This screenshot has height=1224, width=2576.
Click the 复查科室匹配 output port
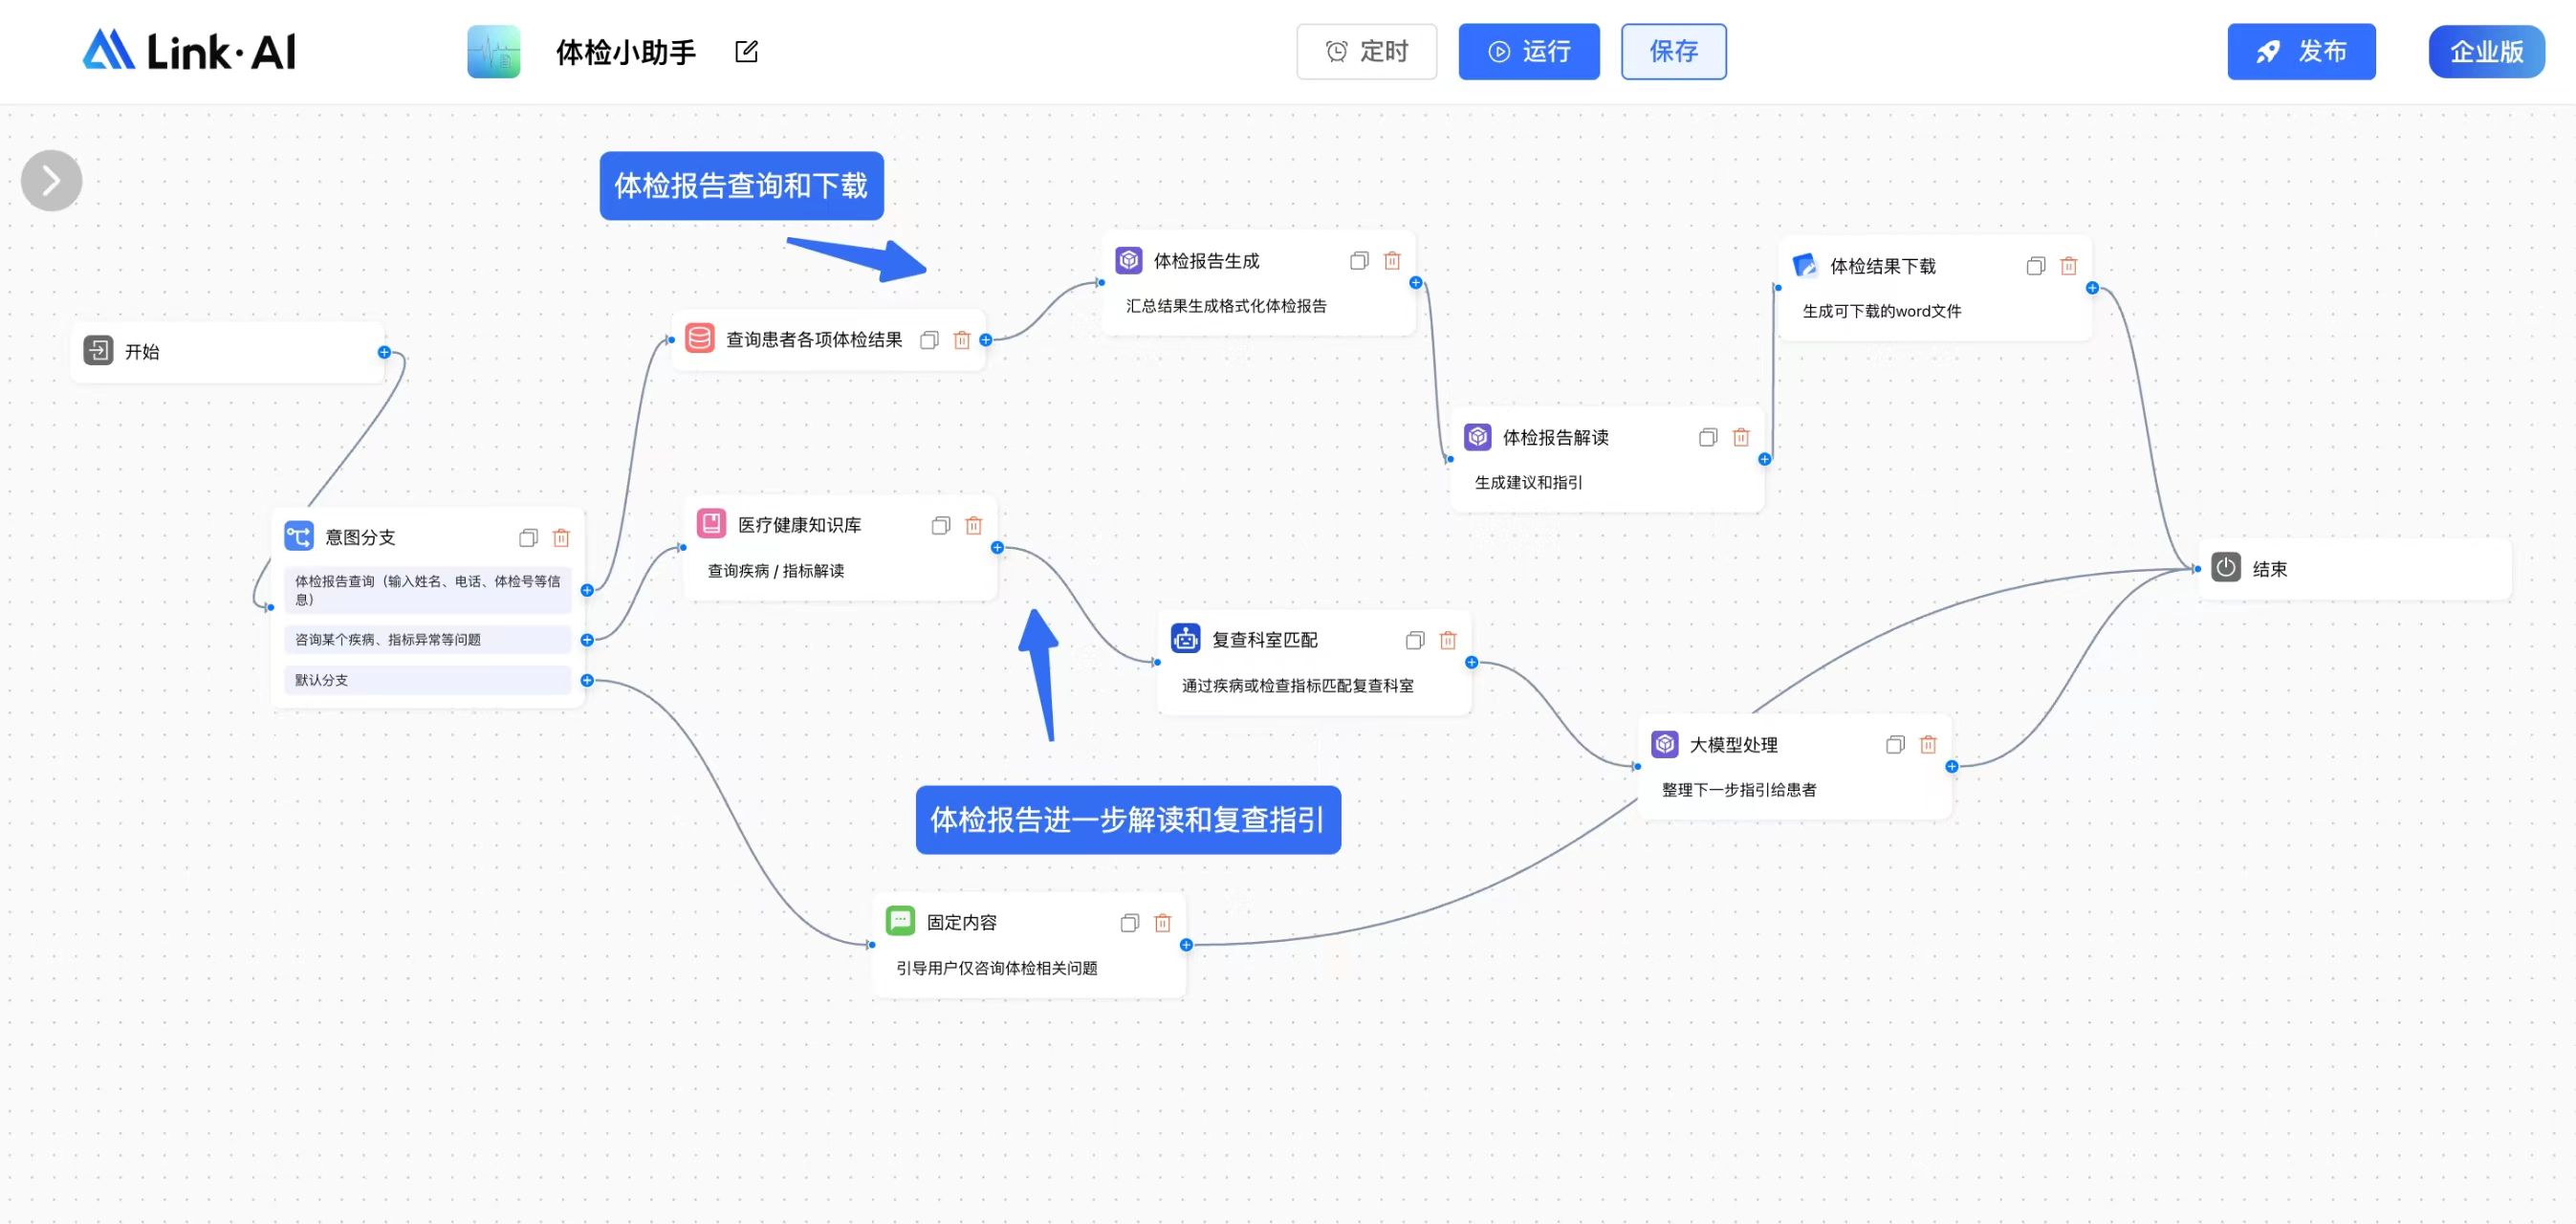click(x=1471, y=662)
